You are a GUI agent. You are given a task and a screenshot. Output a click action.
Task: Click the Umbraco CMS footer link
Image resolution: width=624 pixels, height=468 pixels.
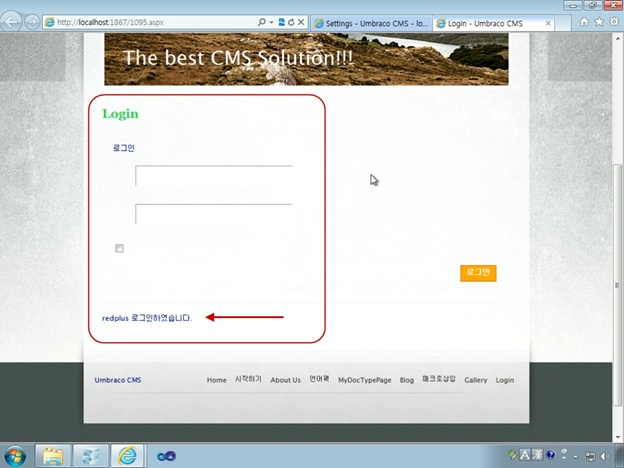coord(118,380)
